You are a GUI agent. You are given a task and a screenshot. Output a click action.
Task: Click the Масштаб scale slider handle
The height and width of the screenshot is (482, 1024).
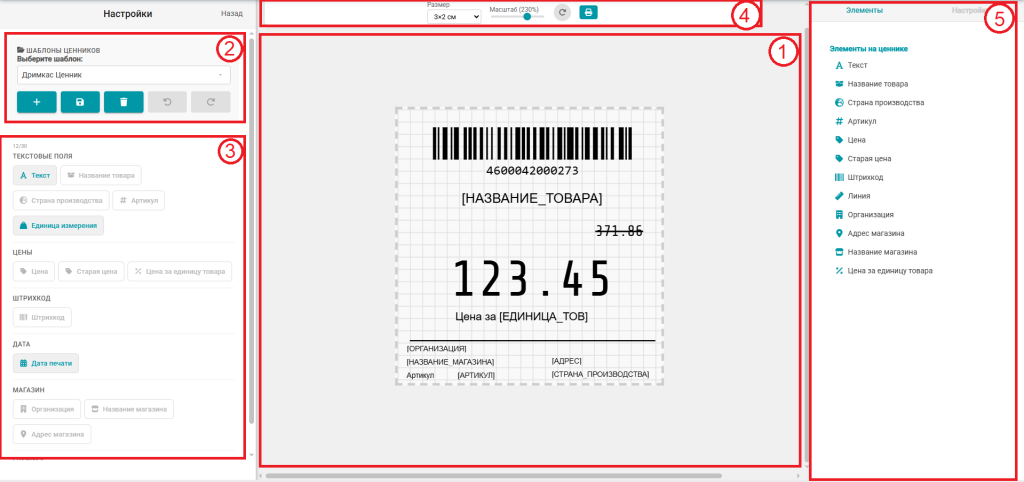point(527,16)
